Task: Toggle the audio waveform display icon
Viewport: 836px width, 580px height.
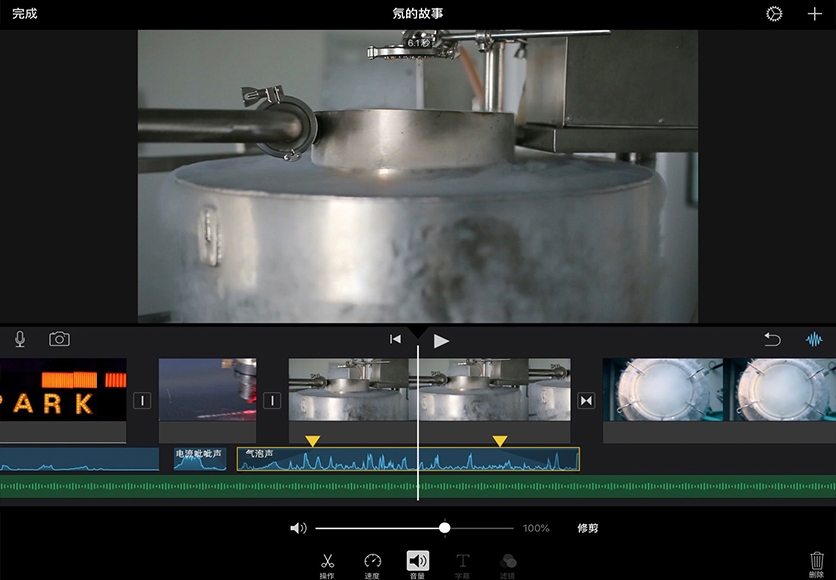Action: pos(815,340)
